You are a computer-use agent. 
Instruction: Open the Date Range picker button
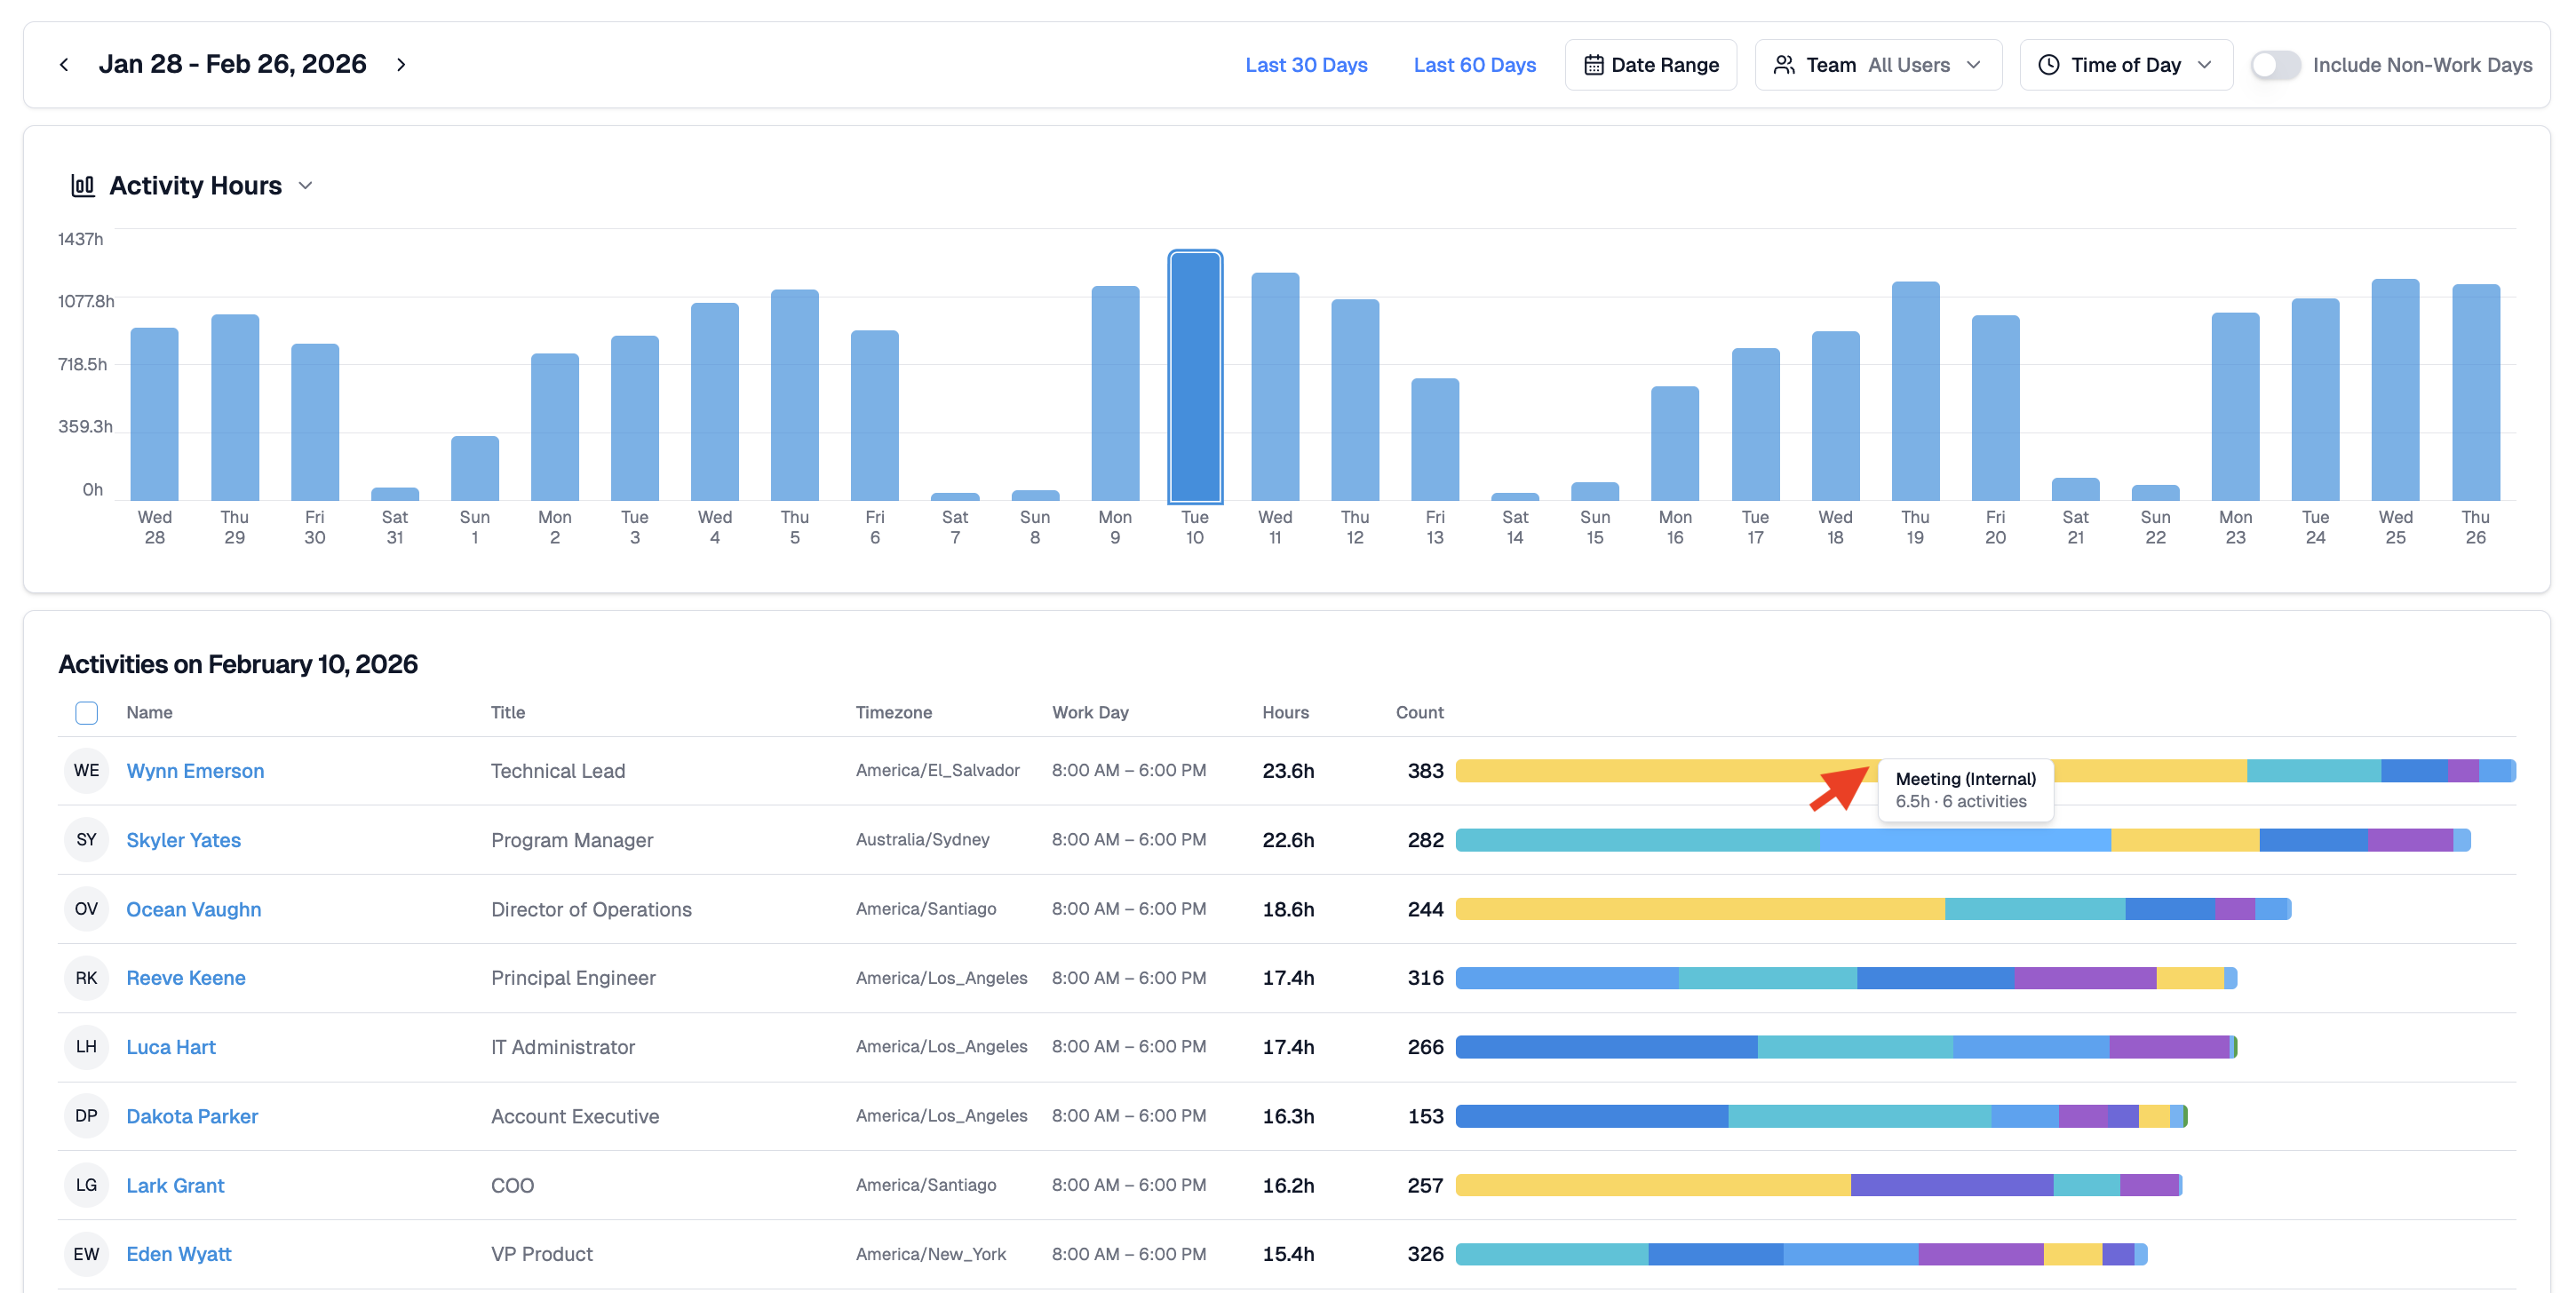coord(1650,65)
